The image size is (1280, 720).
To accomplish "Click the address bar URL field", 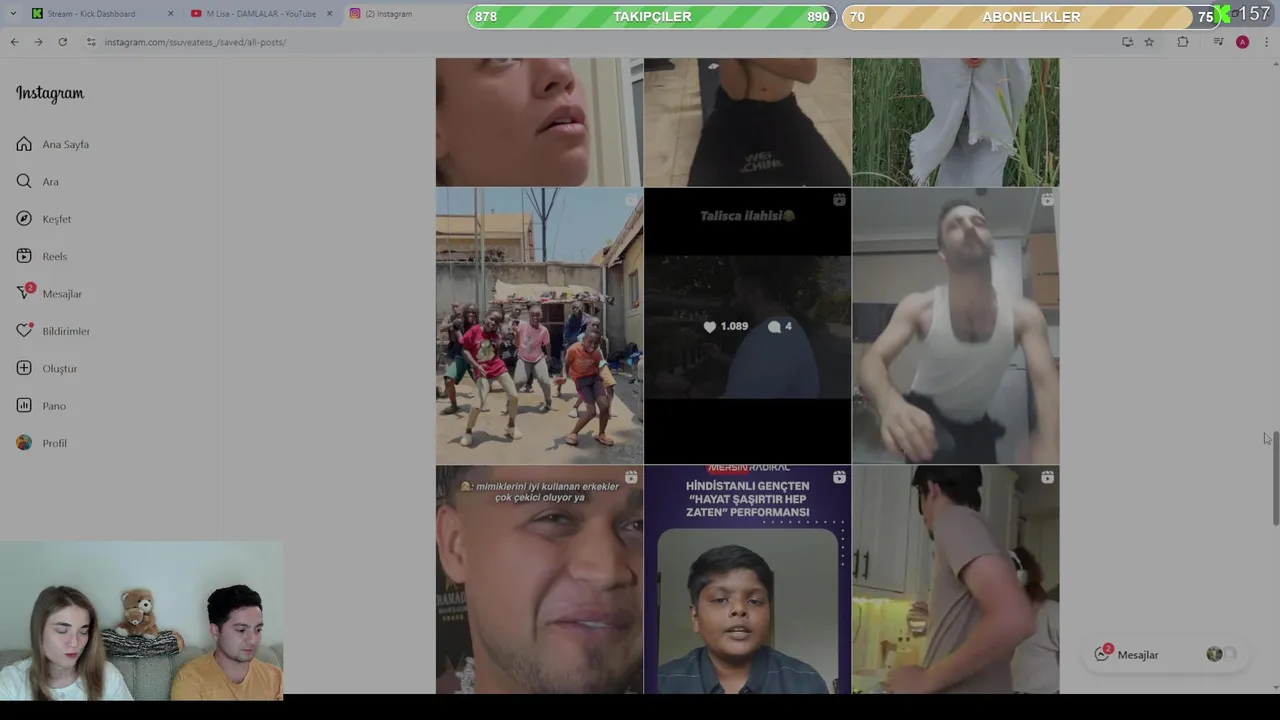I will click(x=600, y=42).
